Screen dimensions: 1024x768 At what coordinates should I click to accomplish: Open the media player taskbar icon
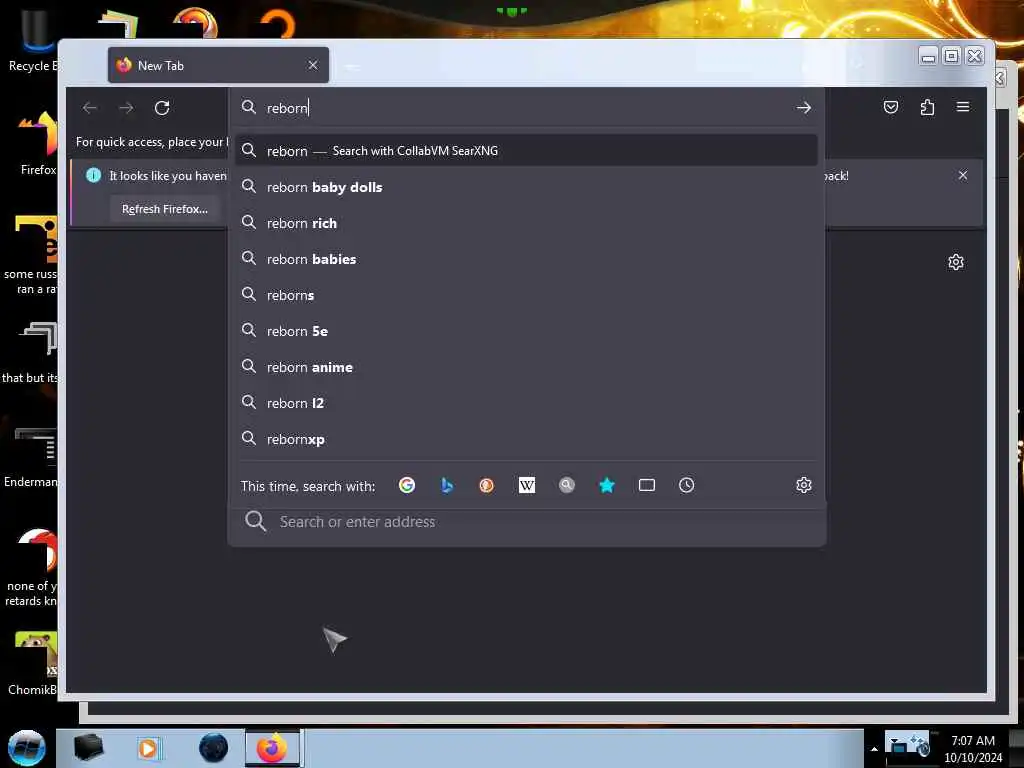[x=148, y=748]
